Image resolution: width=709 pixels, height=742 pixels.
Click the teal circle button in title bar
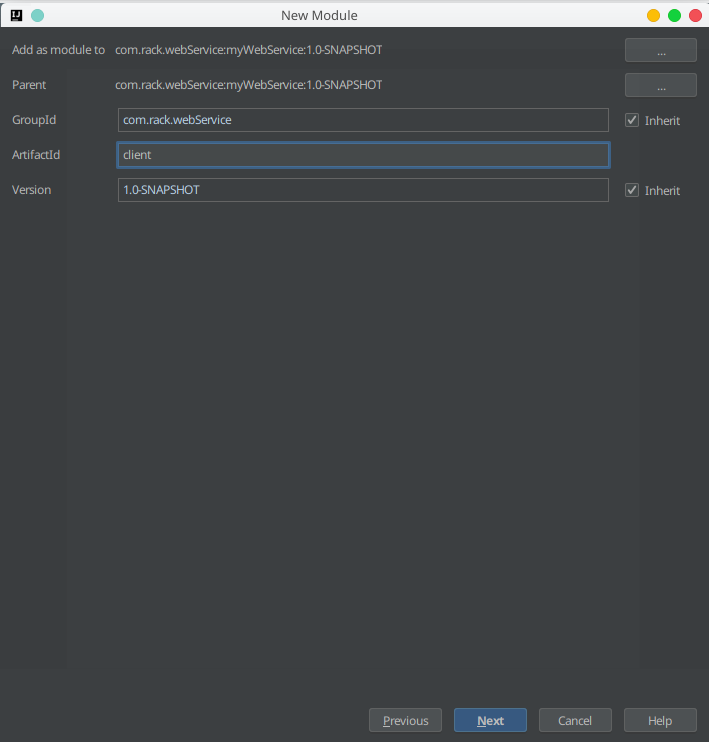coord(38,16)
